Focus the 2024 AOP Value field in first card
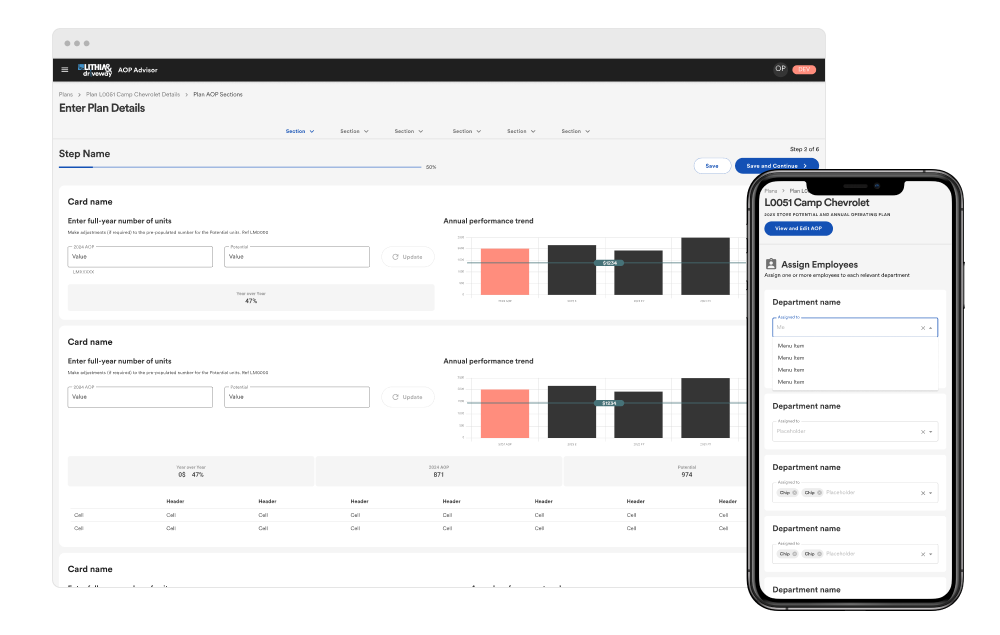The image size is (1000, 635). pos(140,257)
